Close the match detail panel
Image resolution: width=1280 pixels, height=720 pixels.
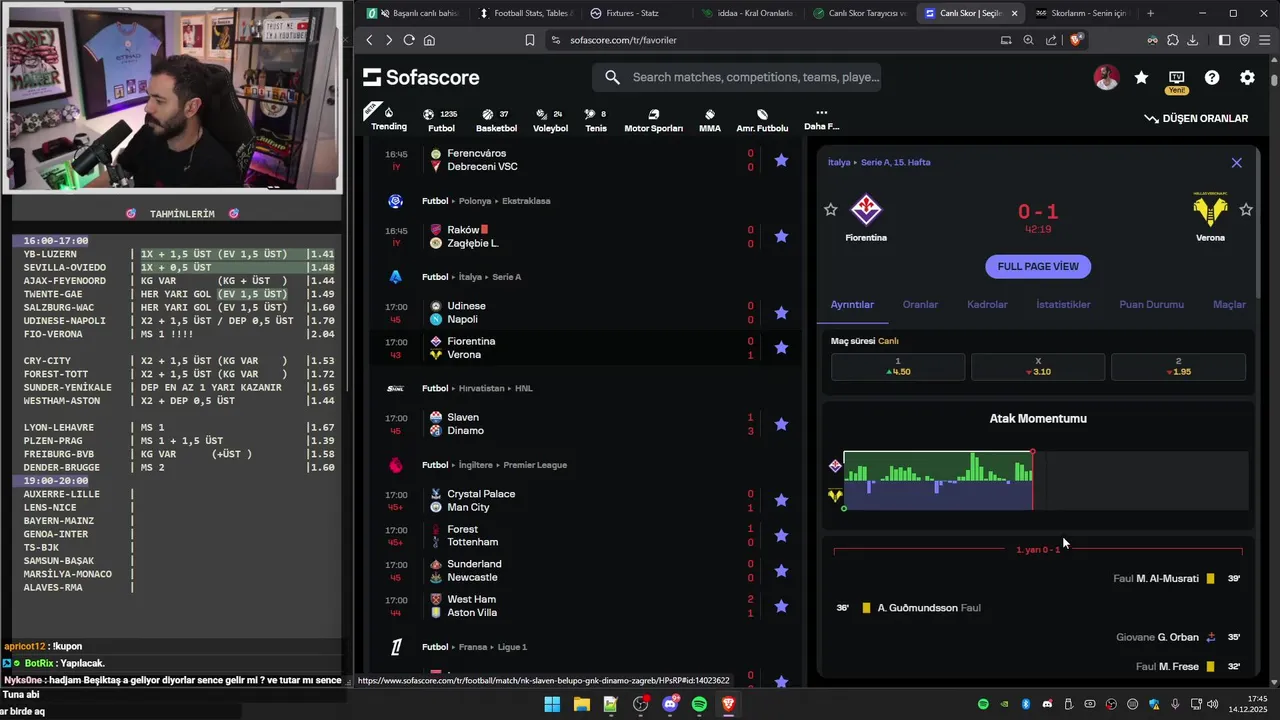[x=1236, y=163]
